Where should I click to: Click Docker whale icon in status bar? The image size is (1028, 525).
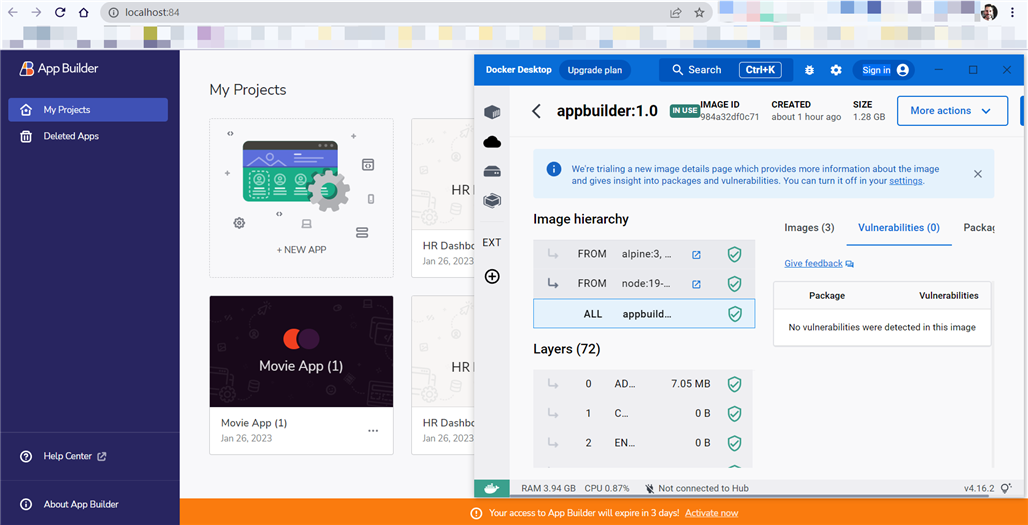point(491,488)
